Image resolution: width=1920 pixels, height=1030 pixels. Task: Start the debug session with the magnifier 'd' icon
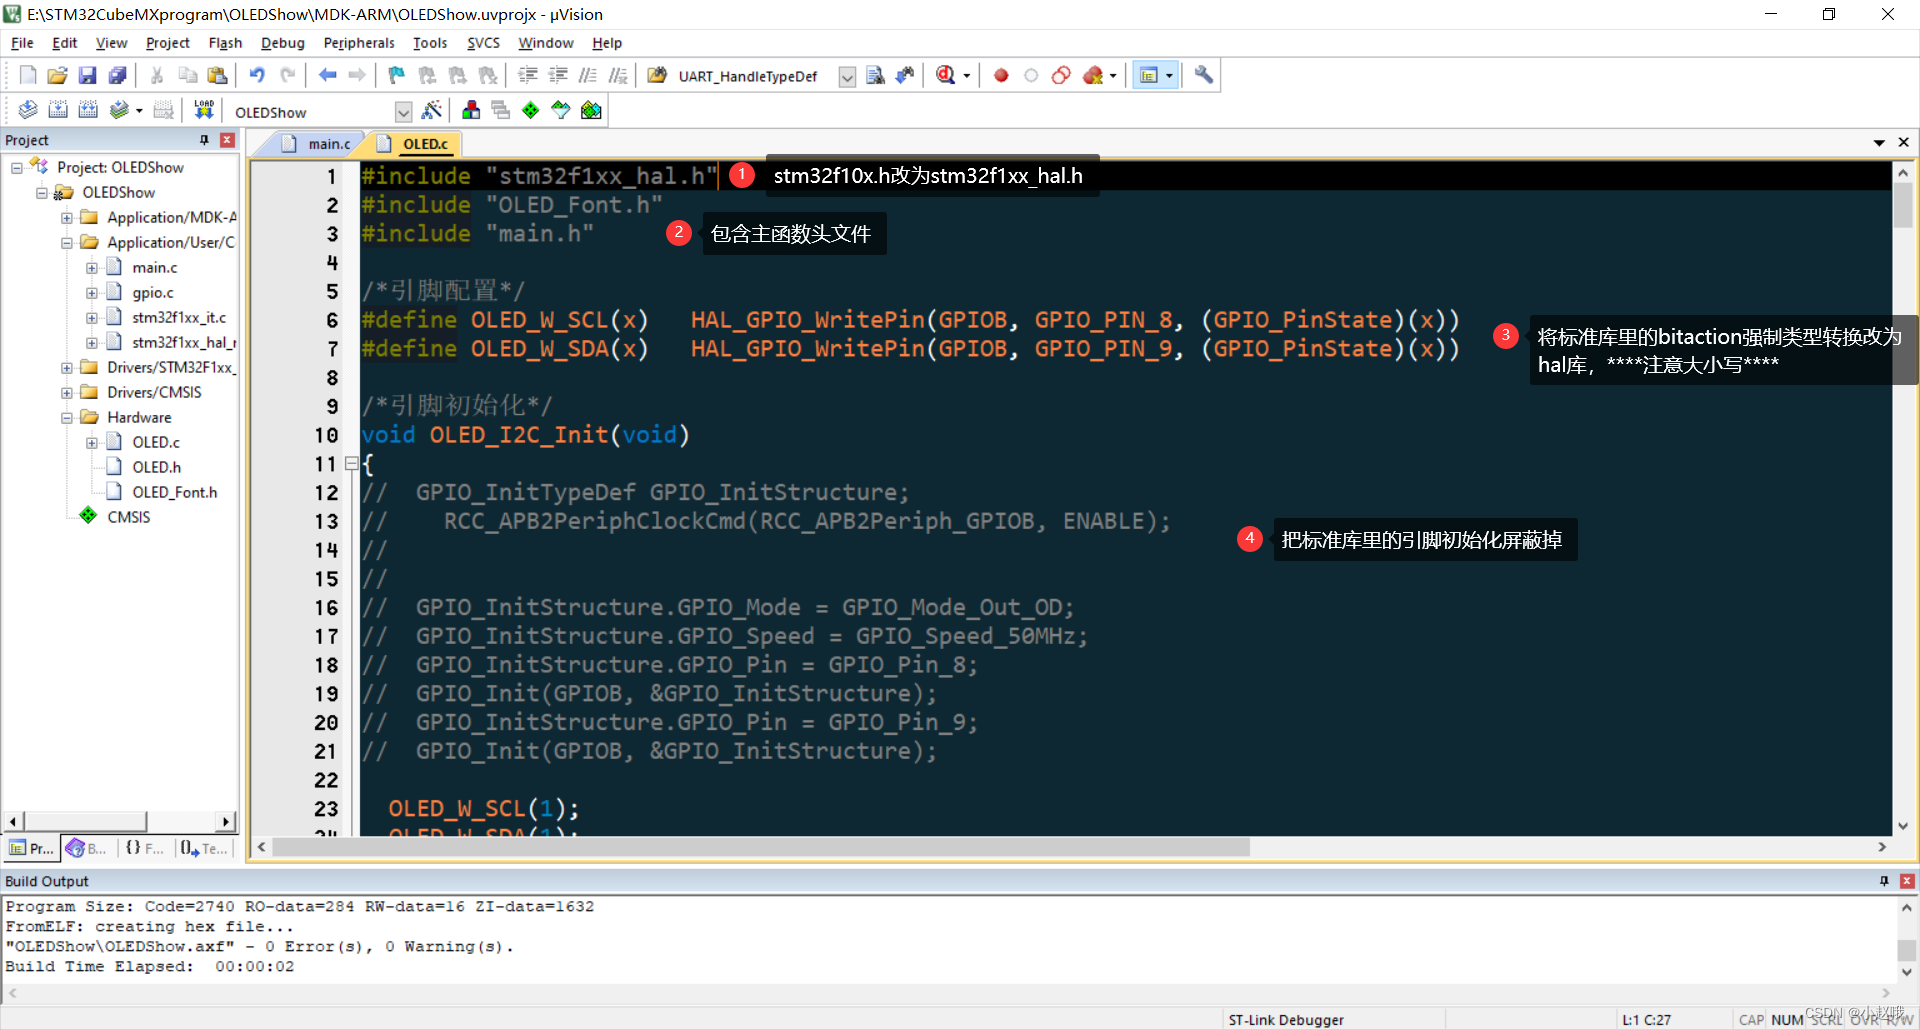[x=946, y=75]
